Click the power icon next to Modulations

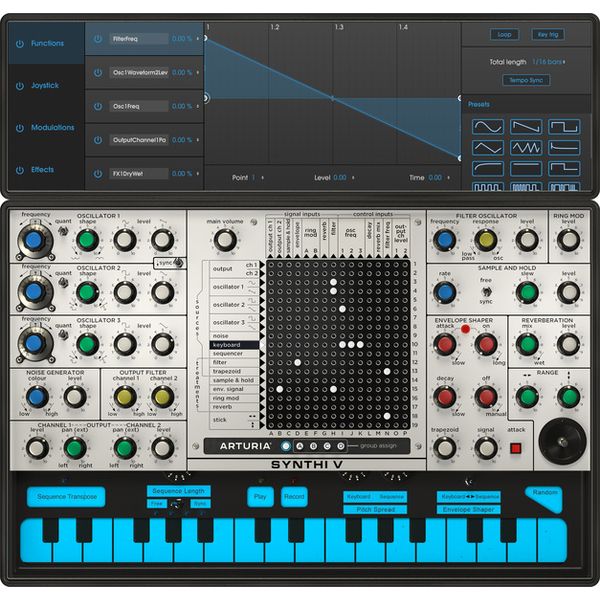(20, 128)
